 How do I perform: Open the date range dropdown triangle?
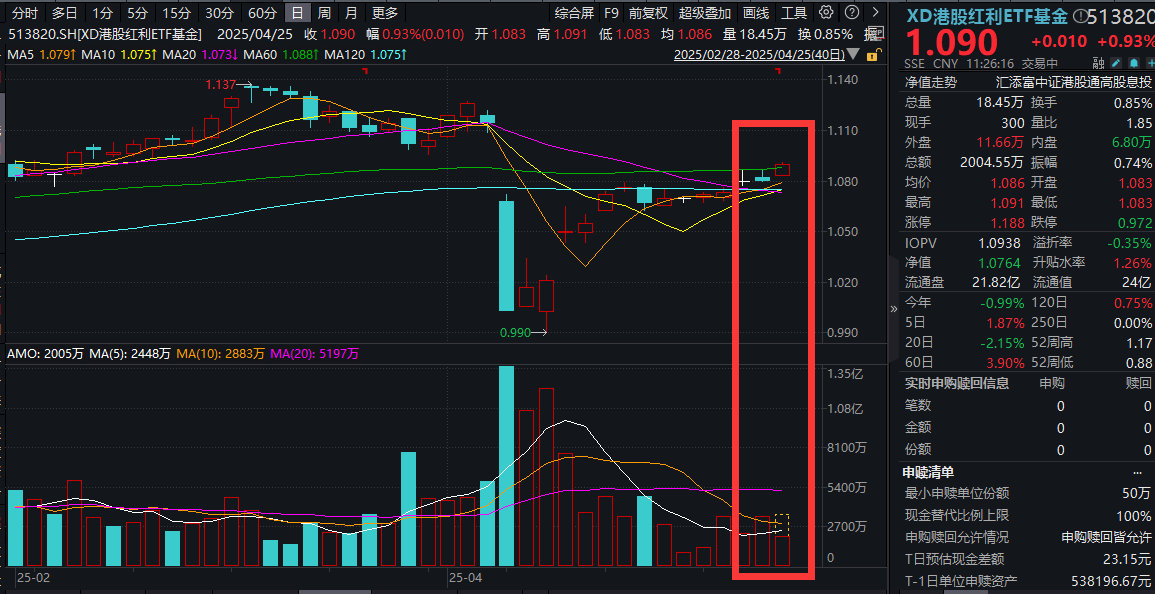tap(852, 55)
